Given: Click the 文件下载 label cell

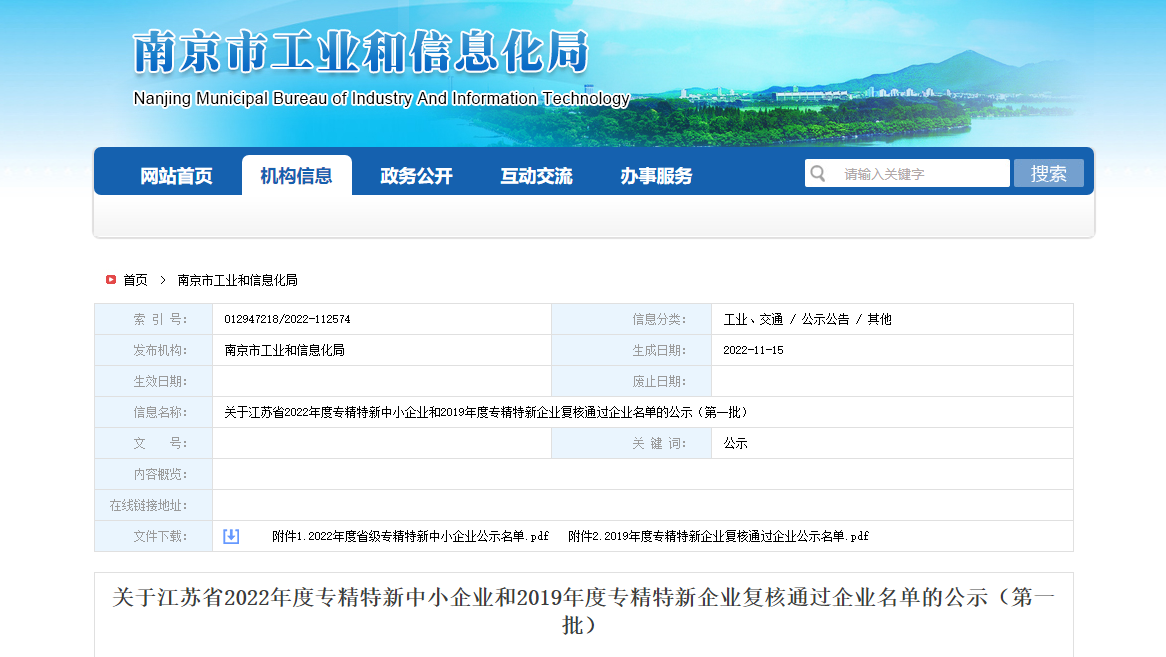Looking at the screenshot, I should coord(154,536).
